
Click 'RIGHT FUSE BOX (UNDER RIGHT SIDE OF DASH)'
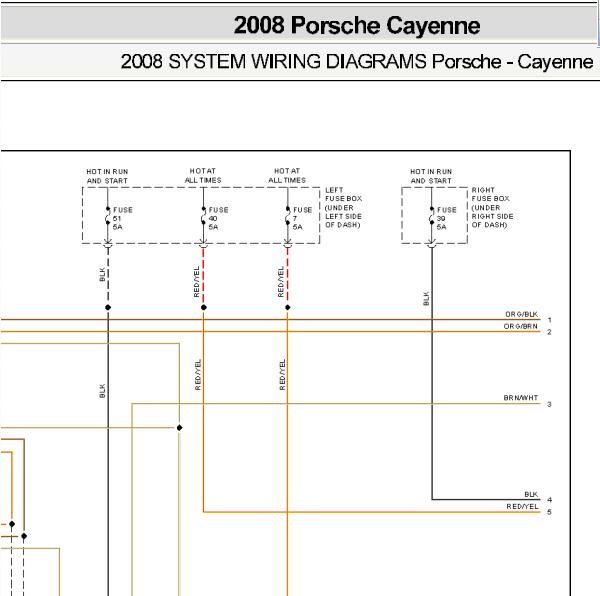point(492,207)
